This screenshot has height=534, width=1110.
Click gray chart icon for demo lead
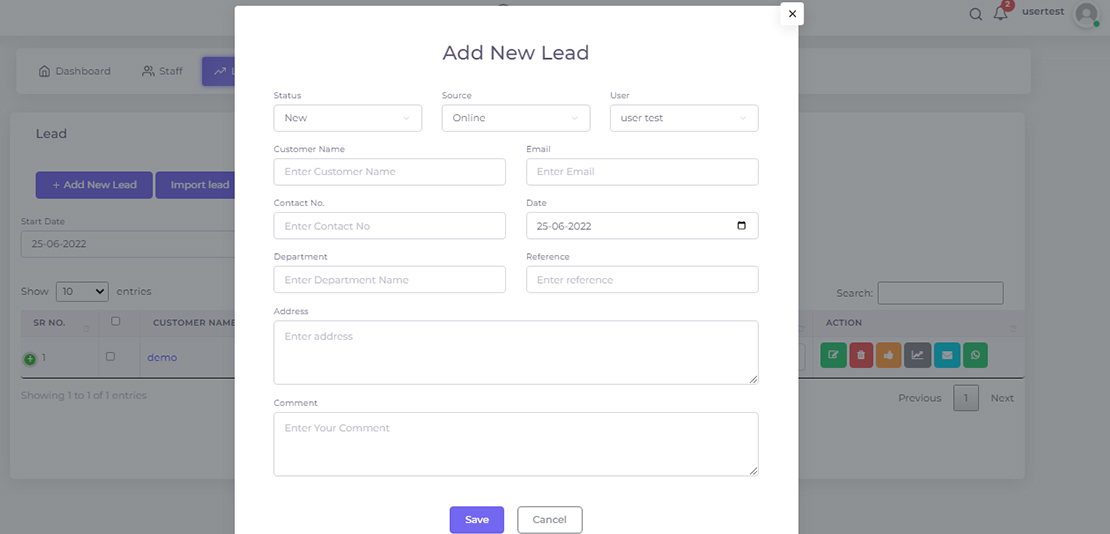pyautogui.click(x=917, y=355)
